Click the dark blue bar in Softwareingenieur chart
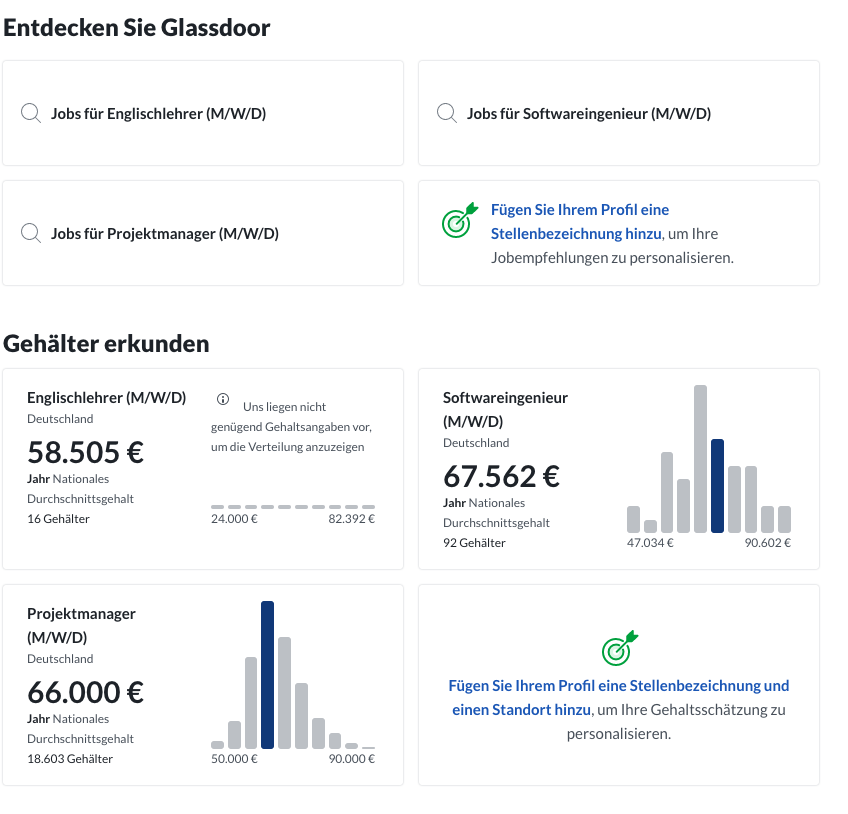This screenshot has height=814, width=848. [717, 486]
